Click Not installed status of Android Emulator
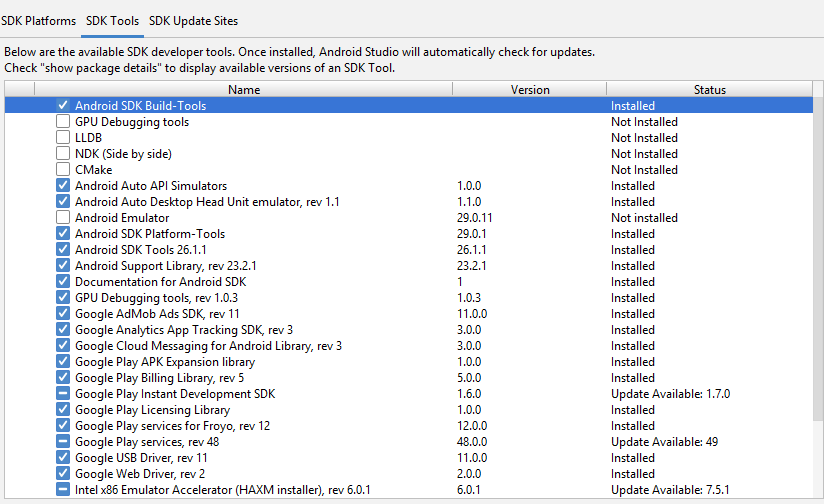The height and width of the screenshot is (504, 824). coord(644,218)
